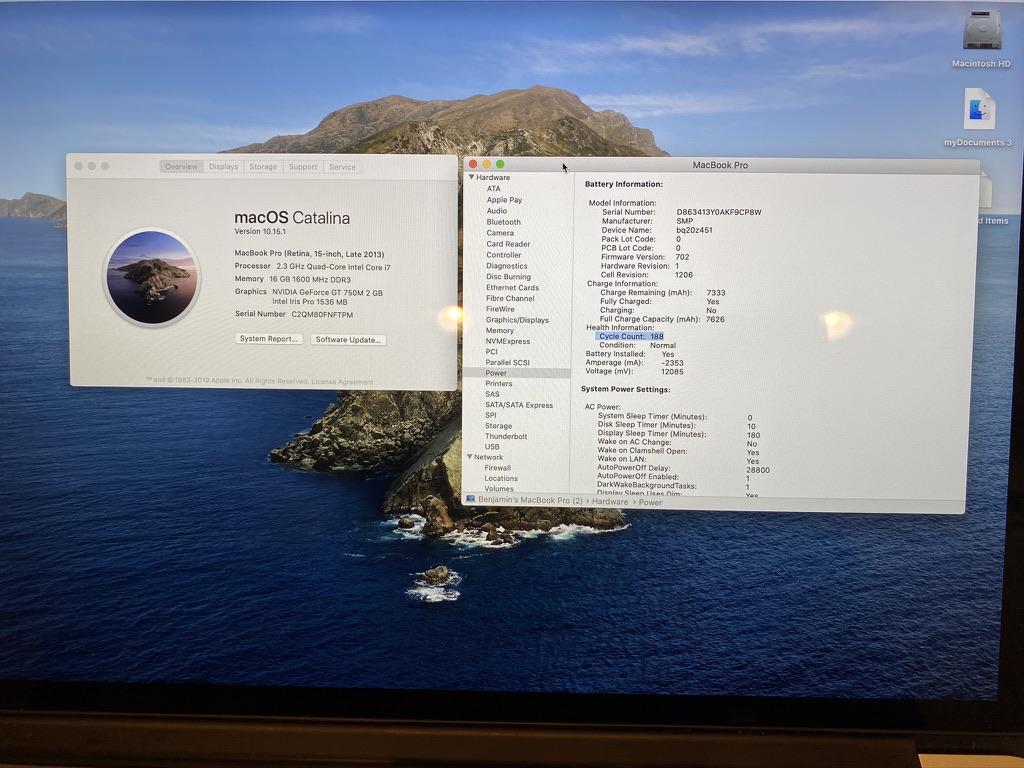Select the myDocuments 3 desktop file icon
Viewport: 1024px width, 768px height.
(x=979, y=108)
